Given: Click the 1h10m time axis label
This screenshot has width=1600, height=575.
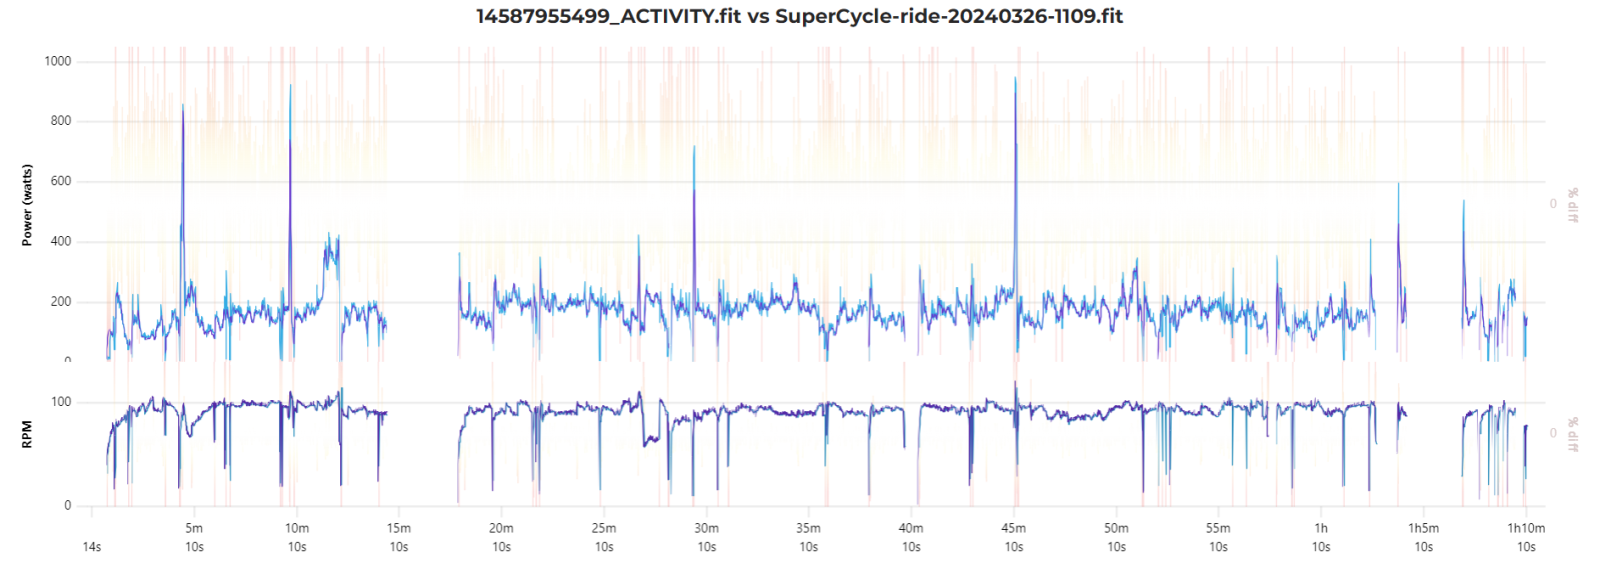Looking at the screenshot, I should click(x=1526, y=528).
